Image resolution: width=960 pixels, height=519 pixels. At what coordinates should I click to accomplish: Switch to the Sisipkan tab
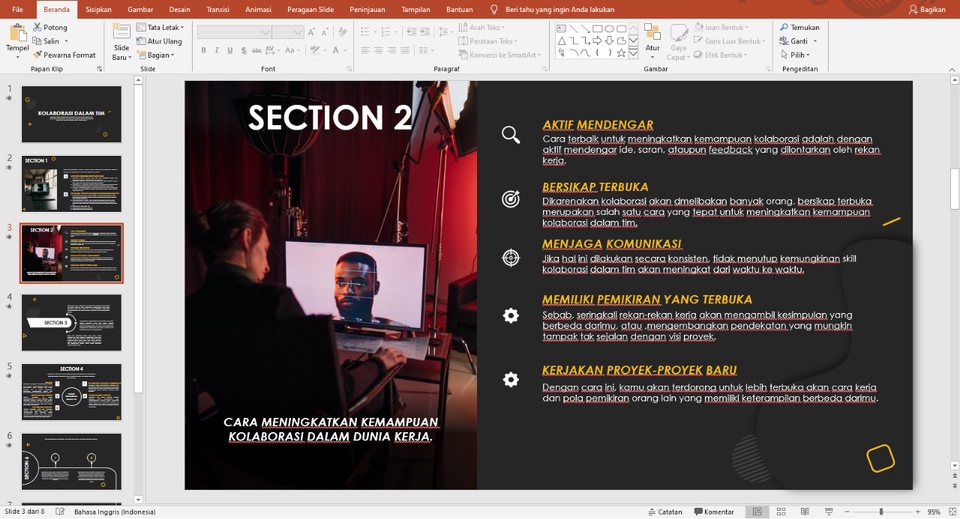tap(98, 9)
